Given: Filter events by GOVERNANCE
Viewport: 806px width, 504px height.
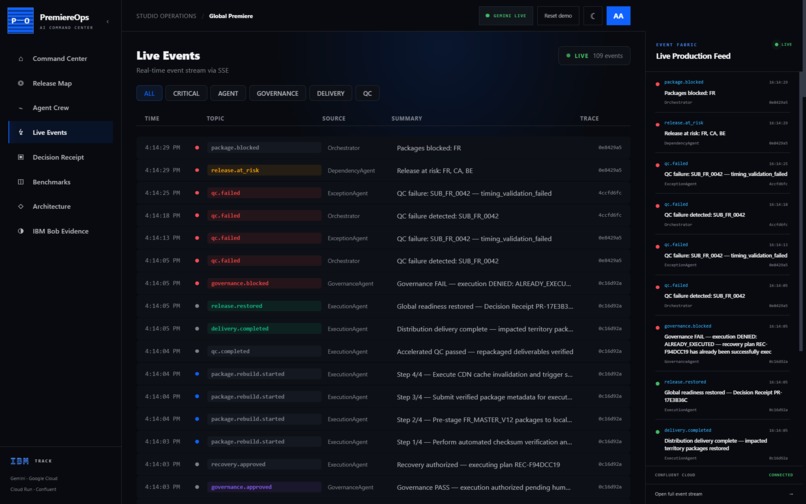Looking at the screenshot, I should [278, 93].
